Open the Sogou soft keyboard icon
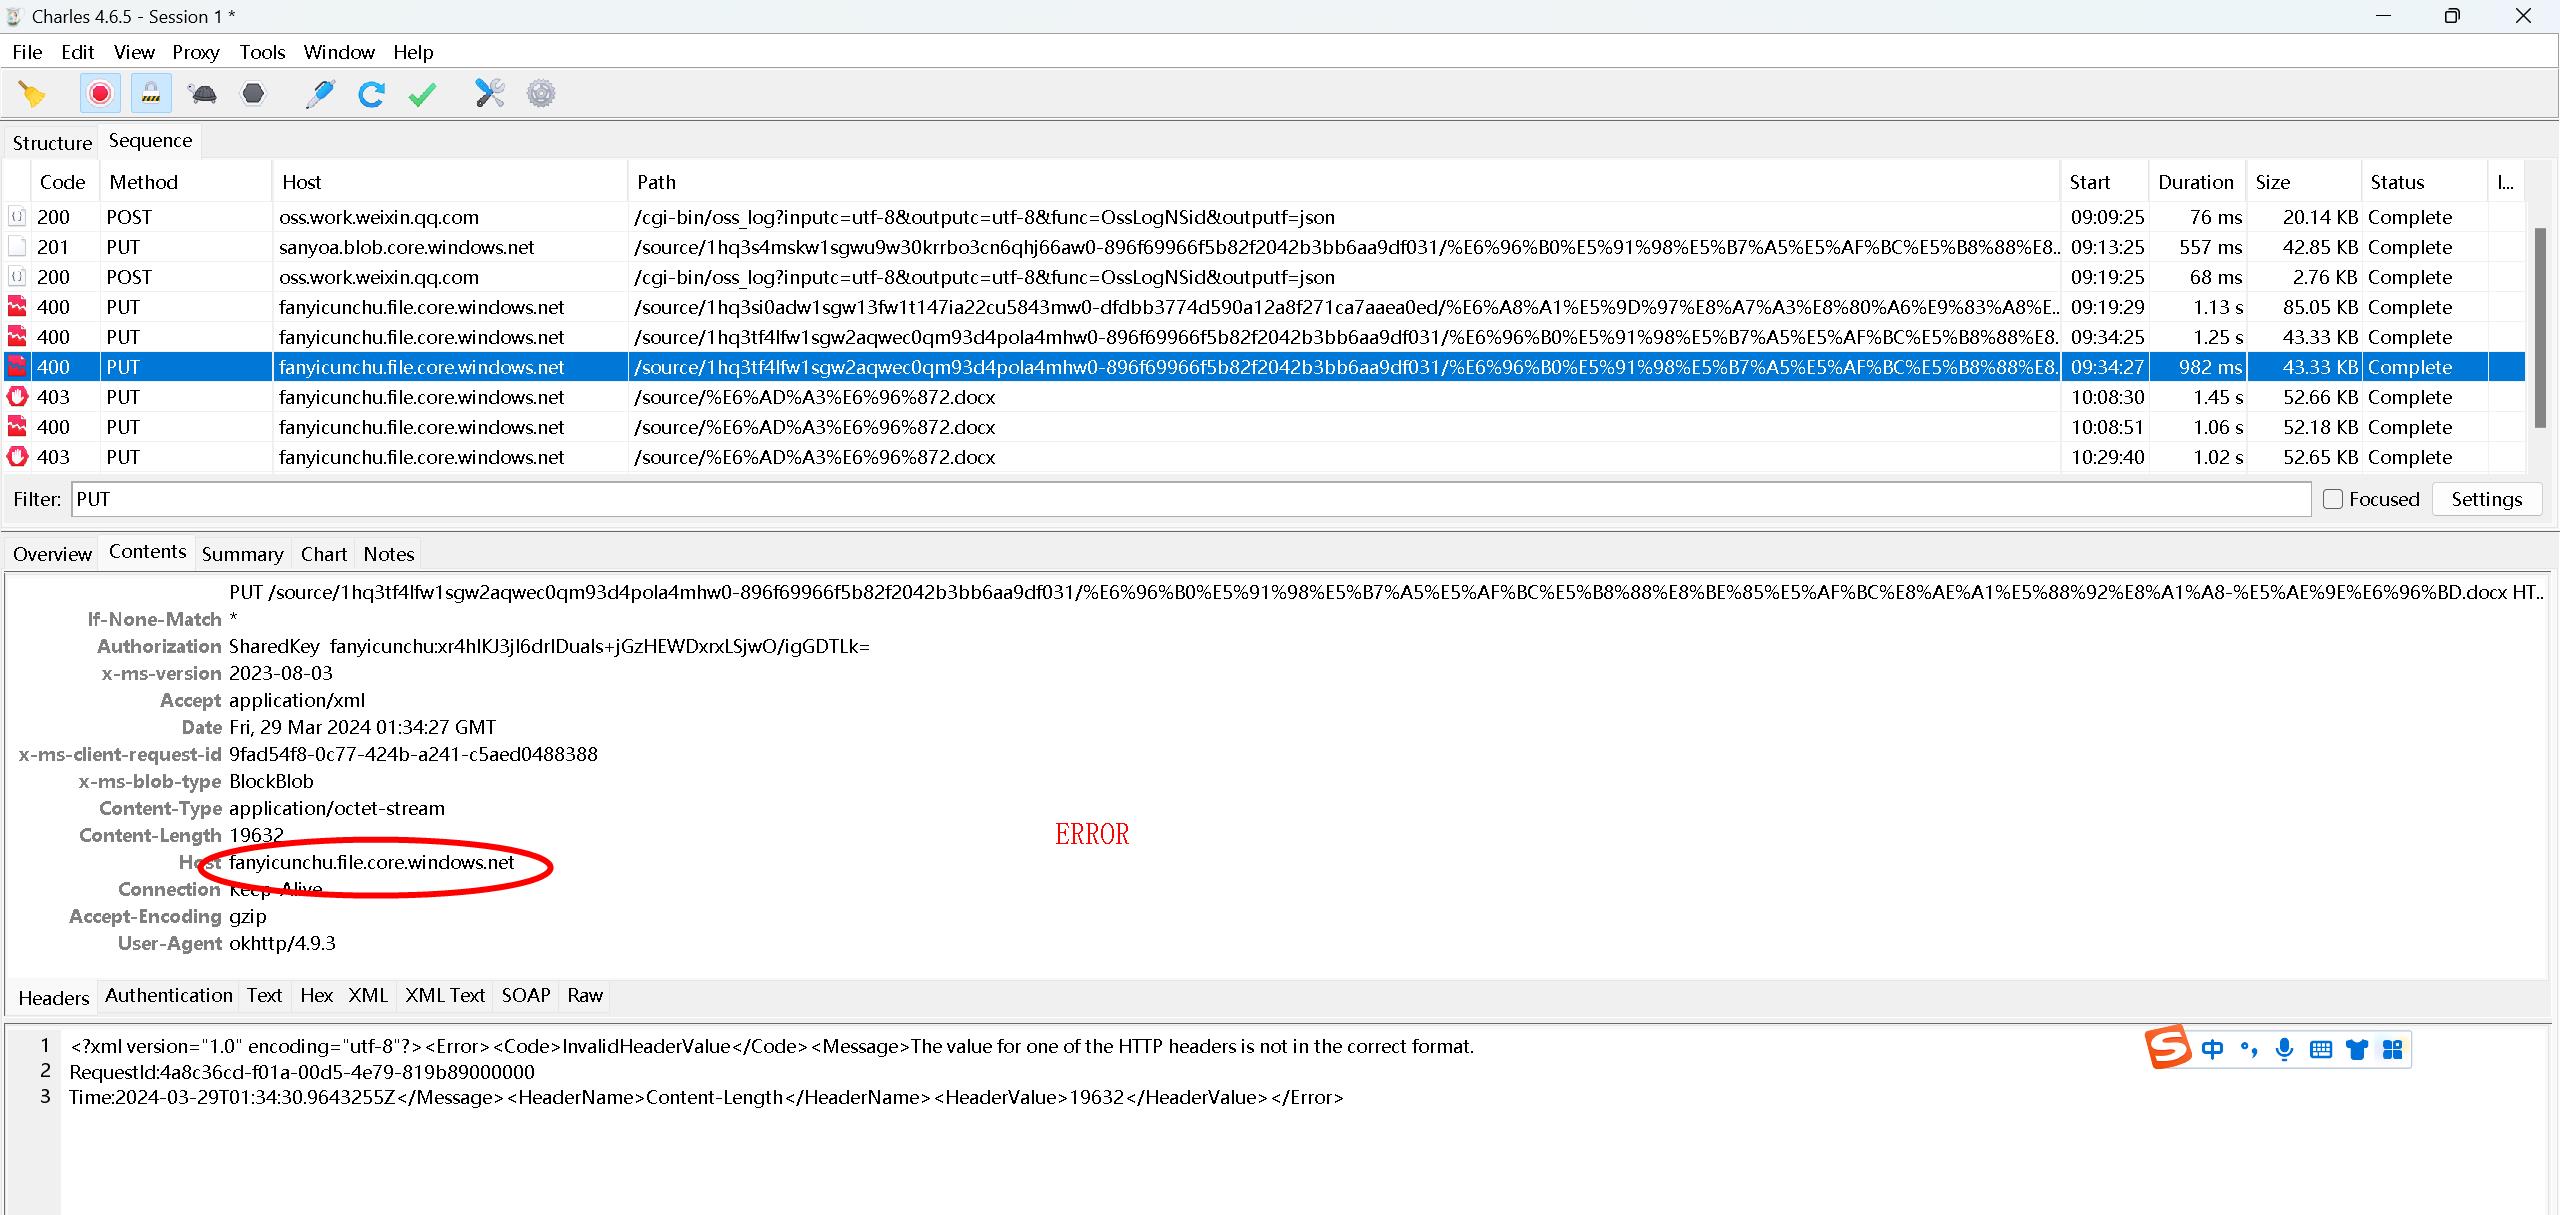The width and height of the screenshot is (2560, 1215). point(2321,1049)
